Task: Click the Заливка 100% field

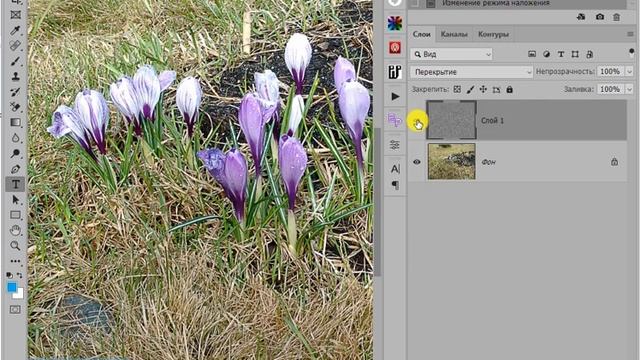Action: point(610,89)
